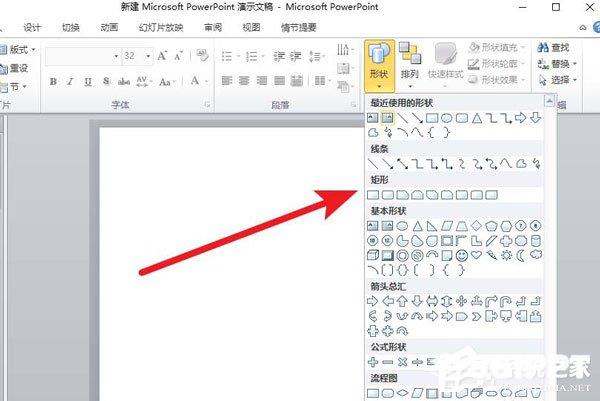Choose the chevron arrow shape
This screenshot has height=401, width=600.
[476, 316]
